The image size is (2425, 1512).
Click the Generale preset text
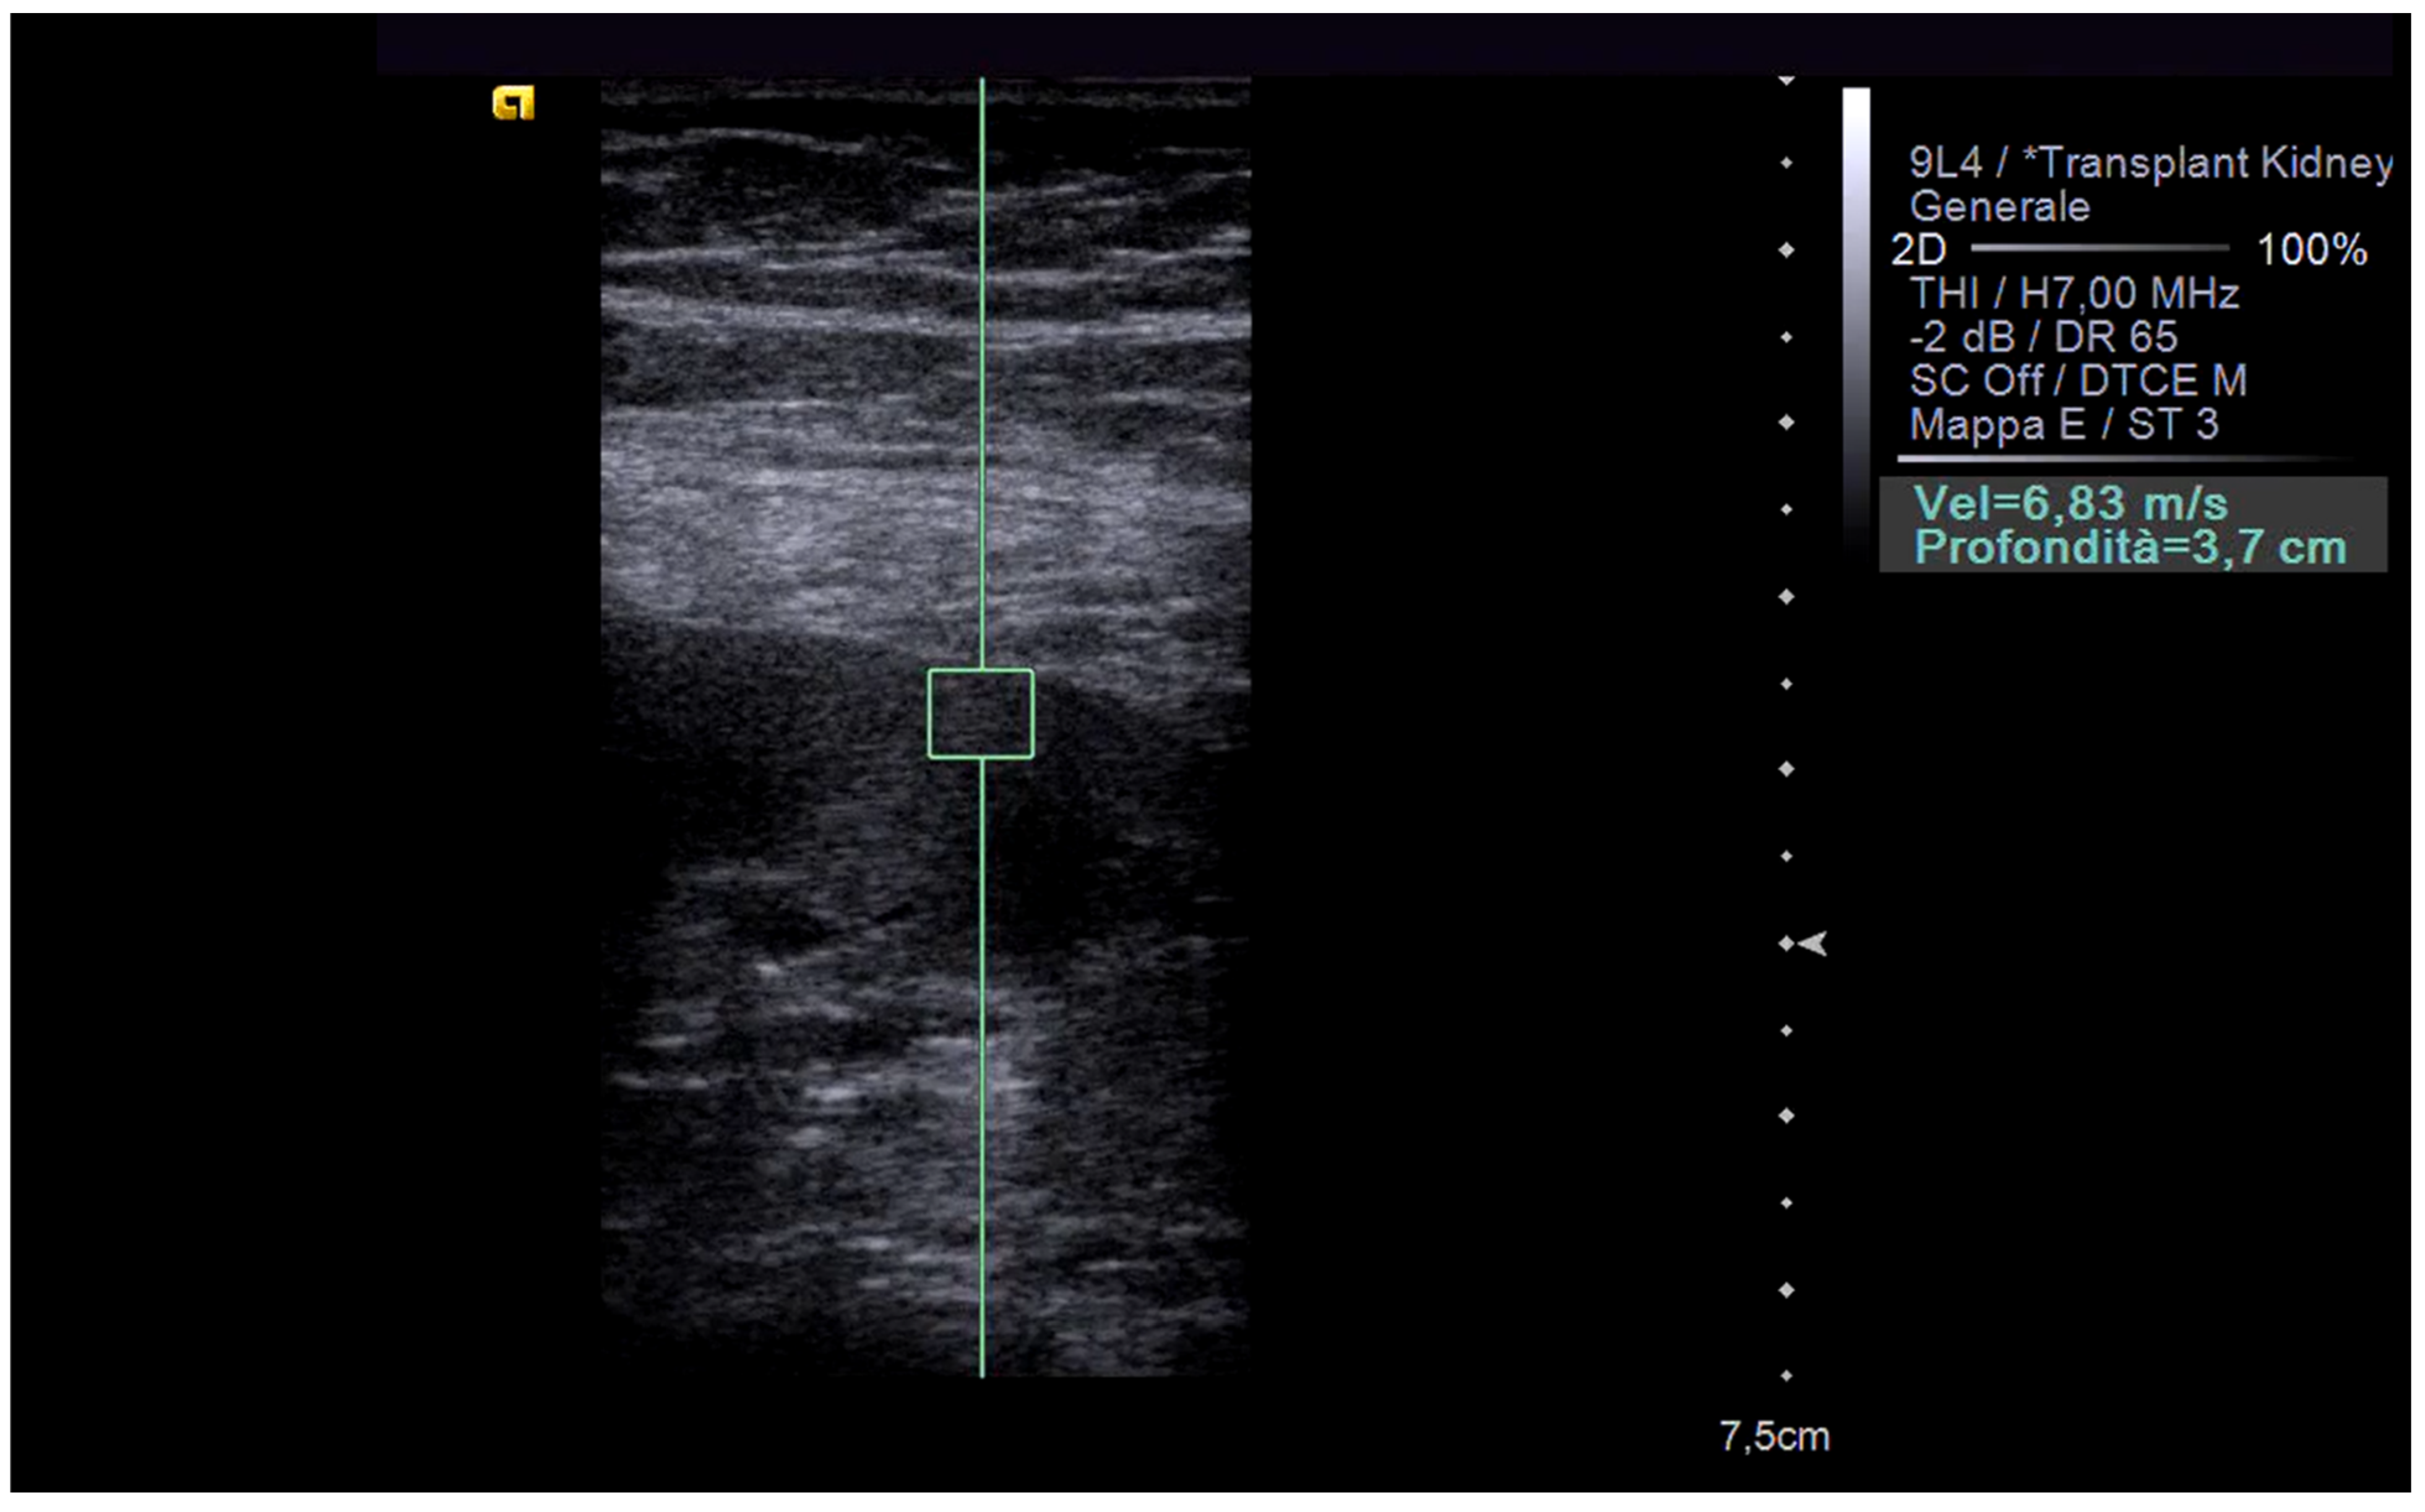pyautogui.click(x=1999, y=206)
